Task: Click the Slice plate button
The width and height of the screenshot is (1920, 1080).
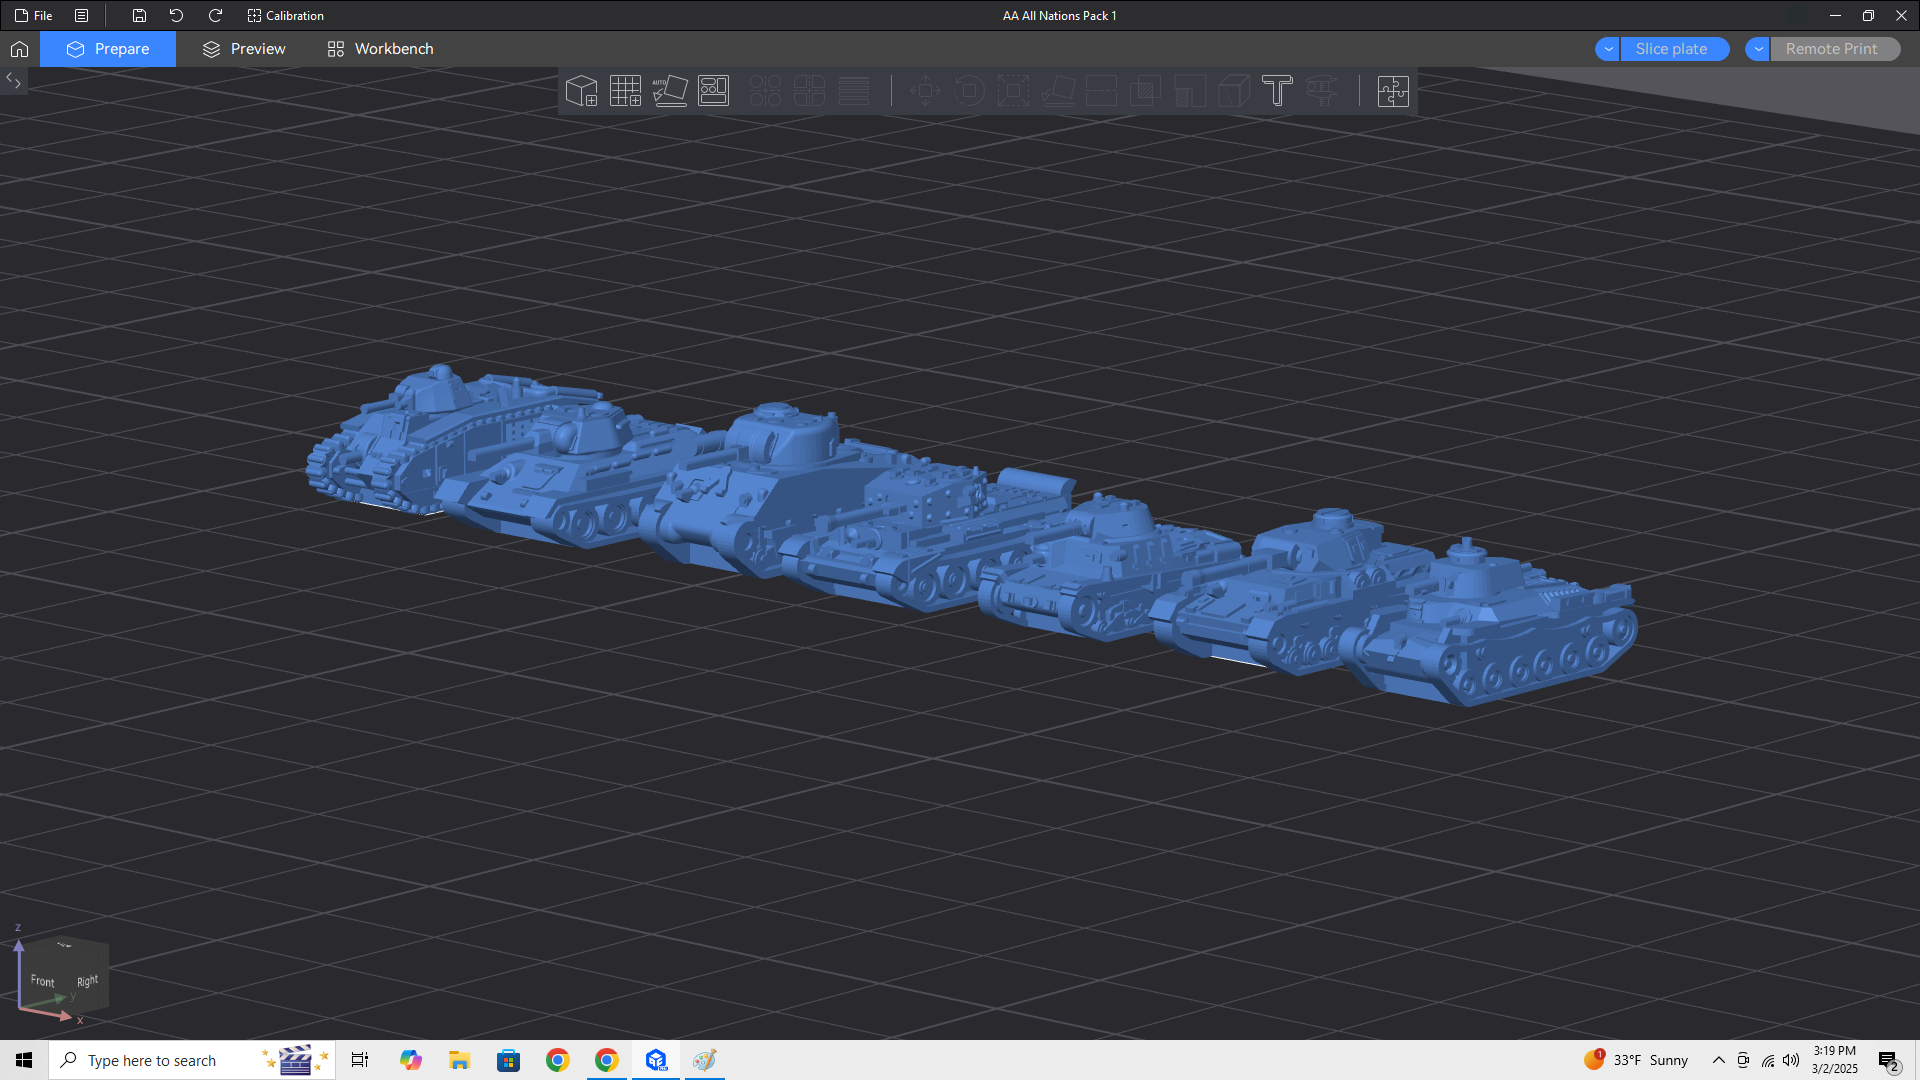Action: point(1675,49)
